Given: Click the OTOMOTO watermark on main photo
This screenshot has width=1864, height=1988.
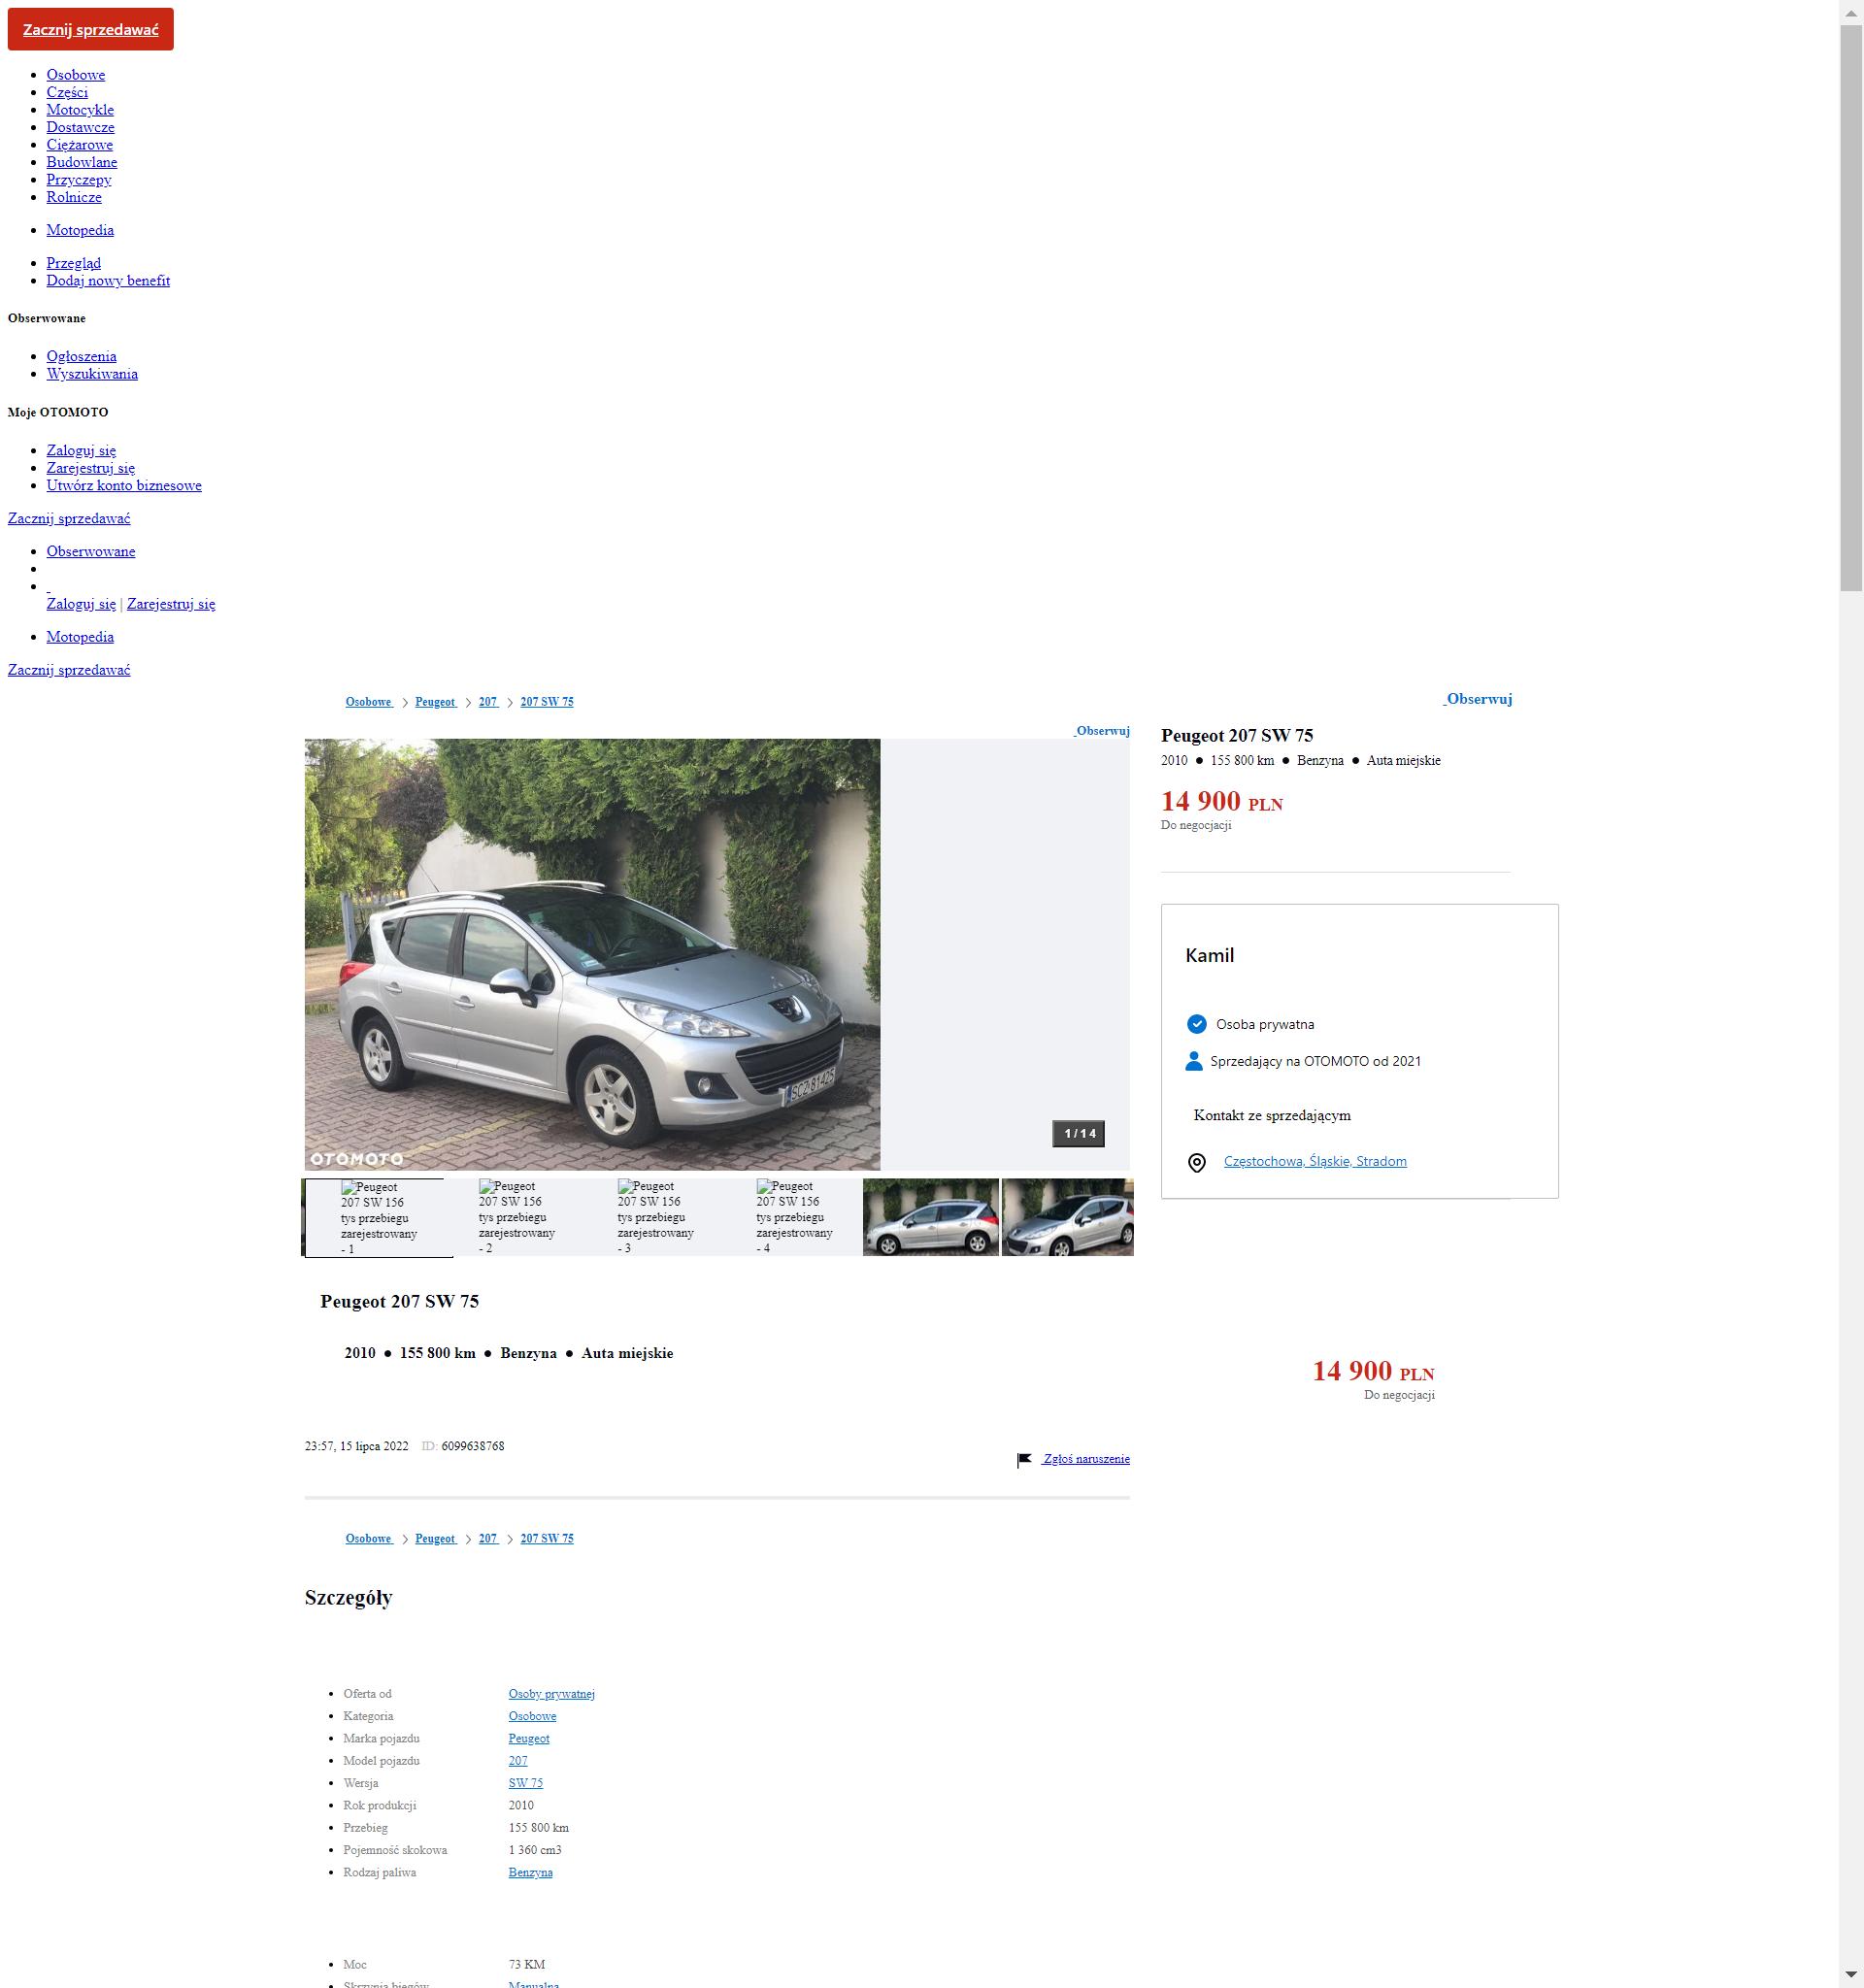Looking at the screenshot, I should (356, 1158).
